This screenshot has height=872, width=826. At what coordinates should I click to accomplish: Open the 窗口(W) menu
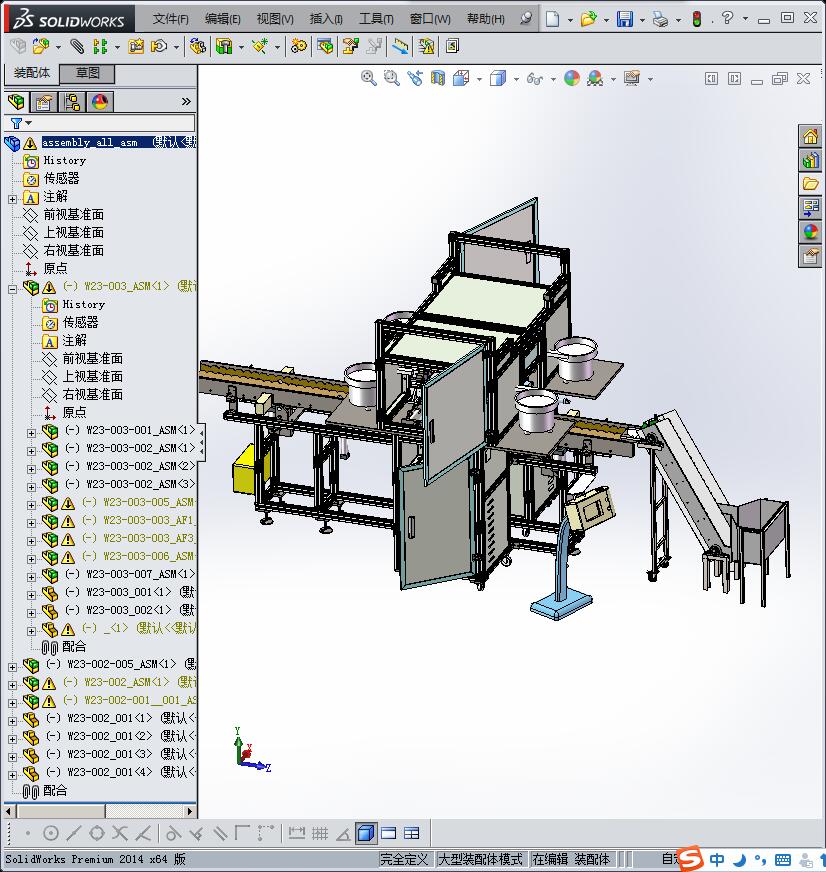point(430,19)
